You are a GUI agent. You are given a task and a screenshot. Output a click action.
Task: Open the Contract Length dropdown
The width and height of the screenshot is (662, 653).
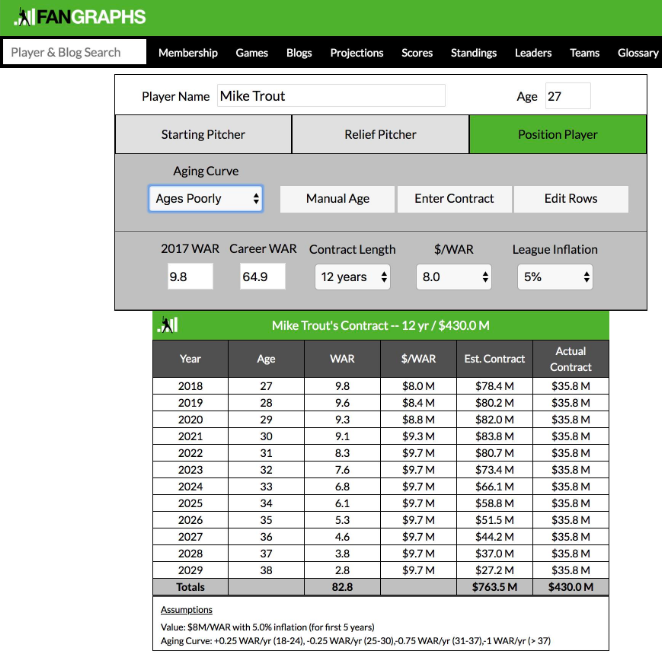click(353, 277)
